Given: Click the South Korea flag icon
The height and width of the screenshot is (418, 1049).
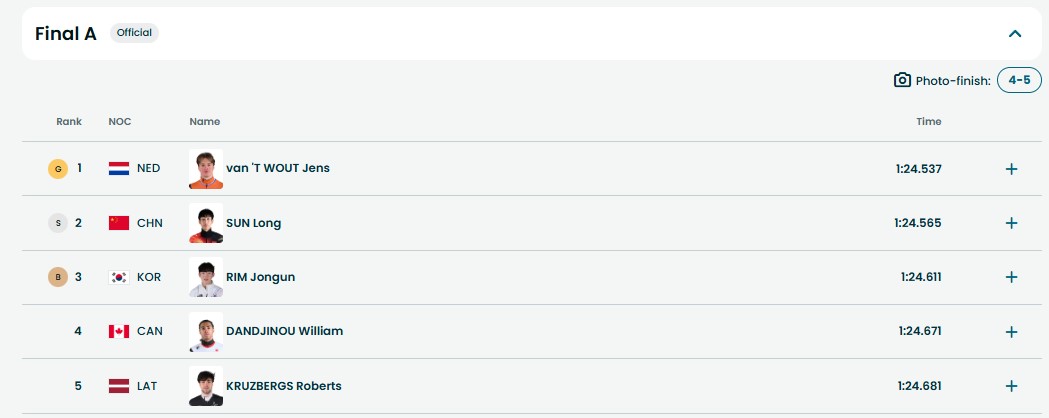Looking at the screenshot, I should coord(119,277).
